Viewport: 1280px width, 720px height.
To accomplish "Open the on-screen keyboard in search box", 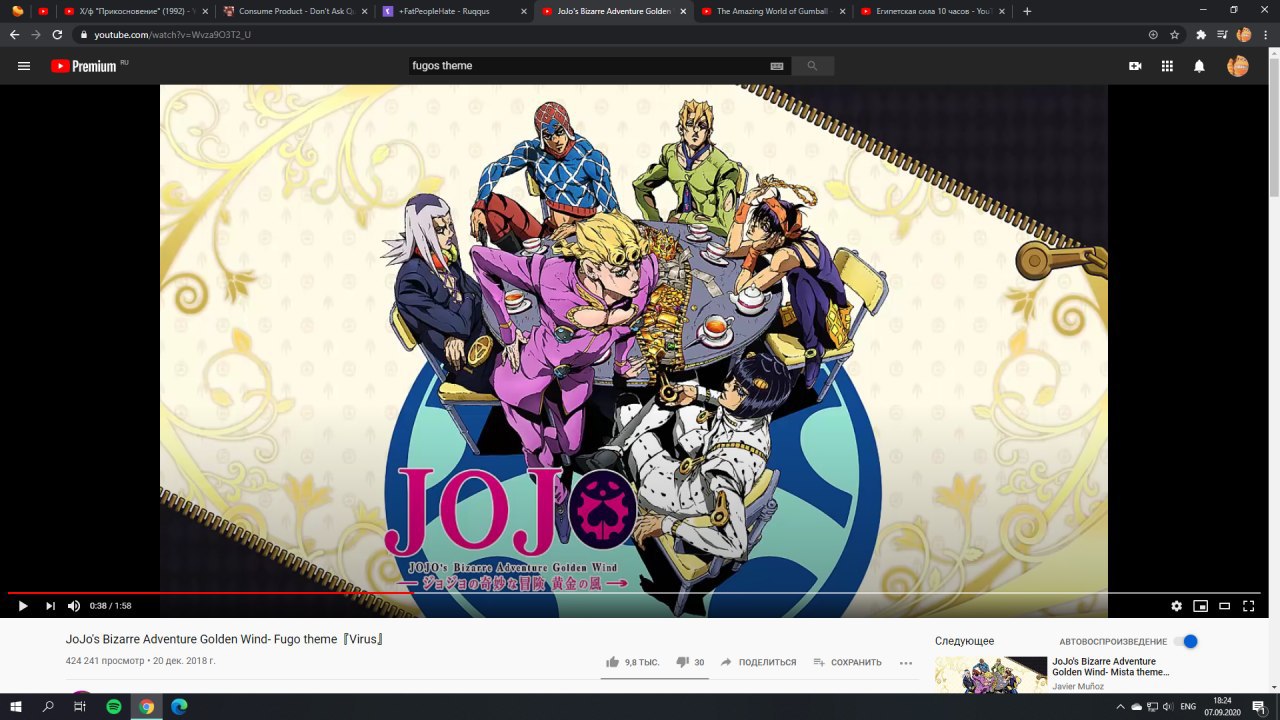I will coord(777,66).
